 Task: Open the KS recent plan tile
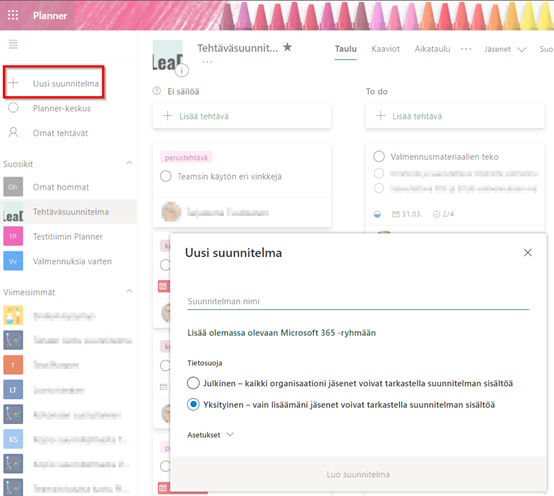[x=13, y=439]
